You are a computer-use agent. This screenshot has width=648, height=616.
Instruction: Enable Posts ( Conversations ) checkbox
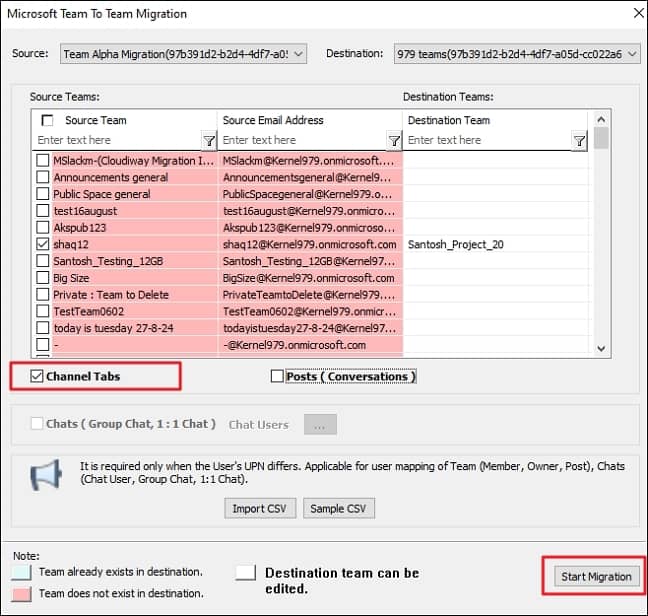pos(277,376)
